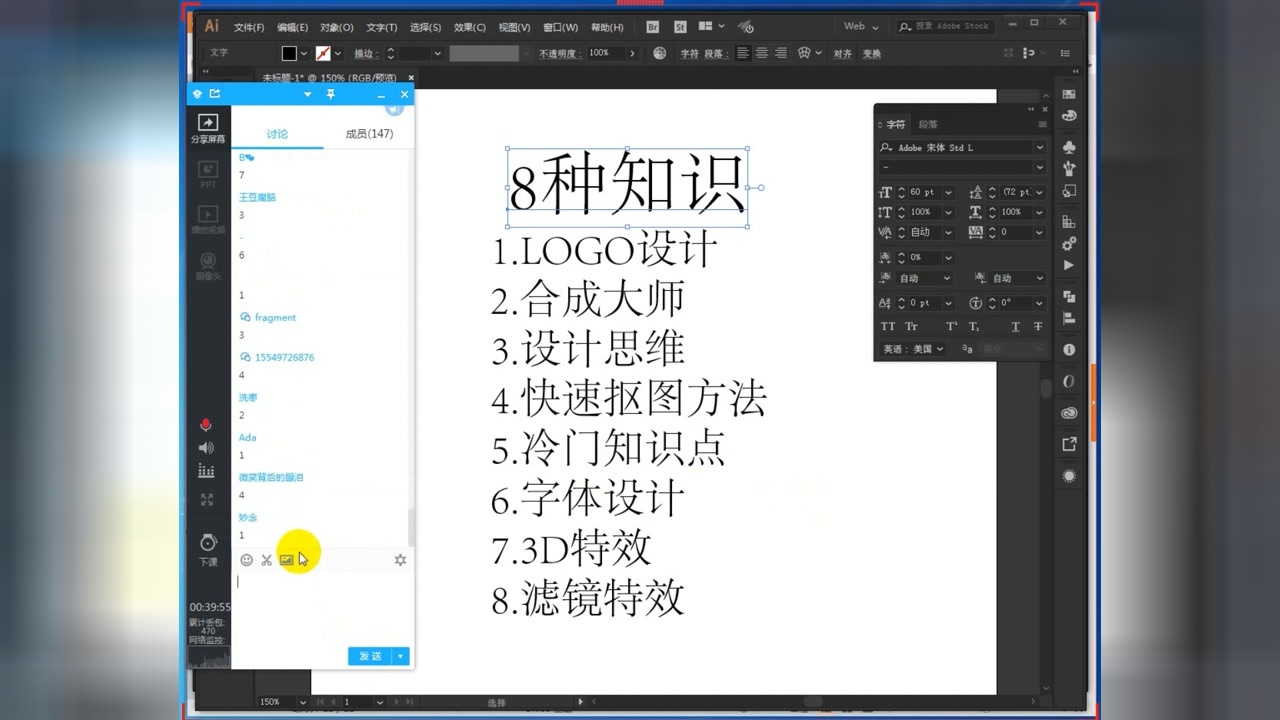The image size is (1280, 720).
Task: Open the font size 60 pt dropdown
Action: pos(948,192)
